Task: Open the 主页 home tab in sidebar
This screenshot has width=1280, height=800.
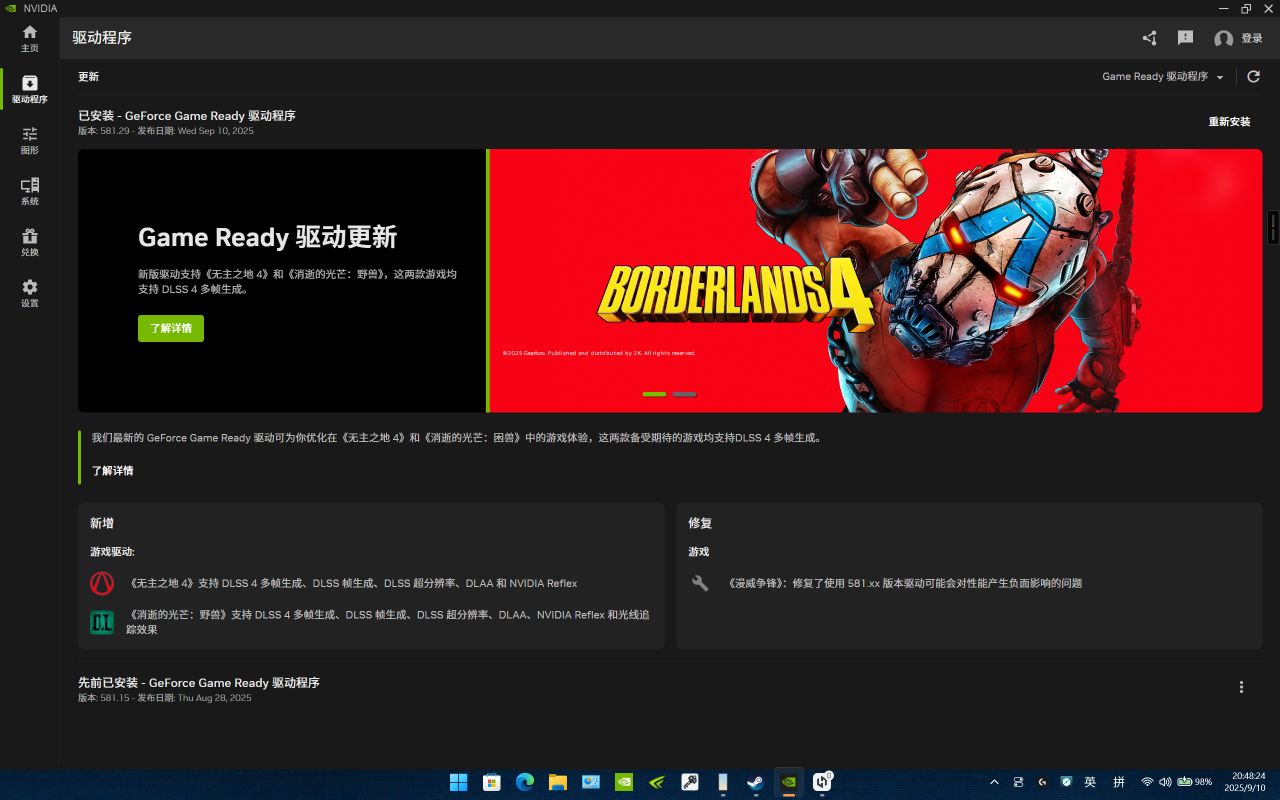Action: [30, 38]
